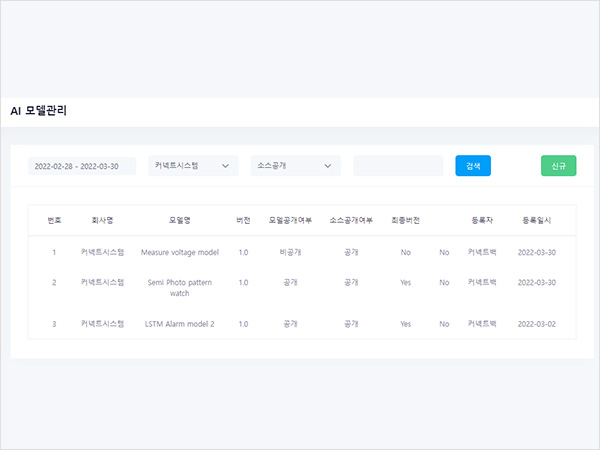The height and width of the screenshot is (450, 600).
Task: Click the AI 모델관리 page title
Action: pyautogui.click(x=39, y=111)
